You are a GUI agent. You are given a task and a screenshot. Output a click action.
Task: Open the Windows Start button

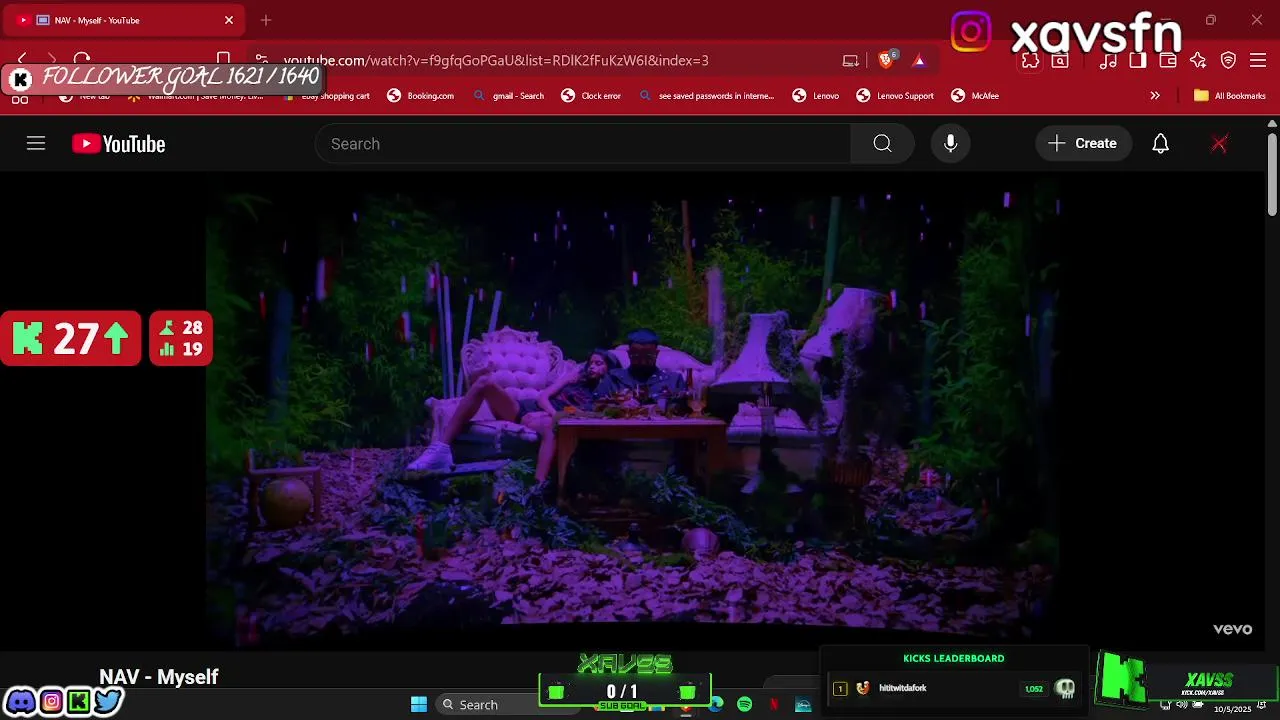pyautogui.click(x=419, y=704)
